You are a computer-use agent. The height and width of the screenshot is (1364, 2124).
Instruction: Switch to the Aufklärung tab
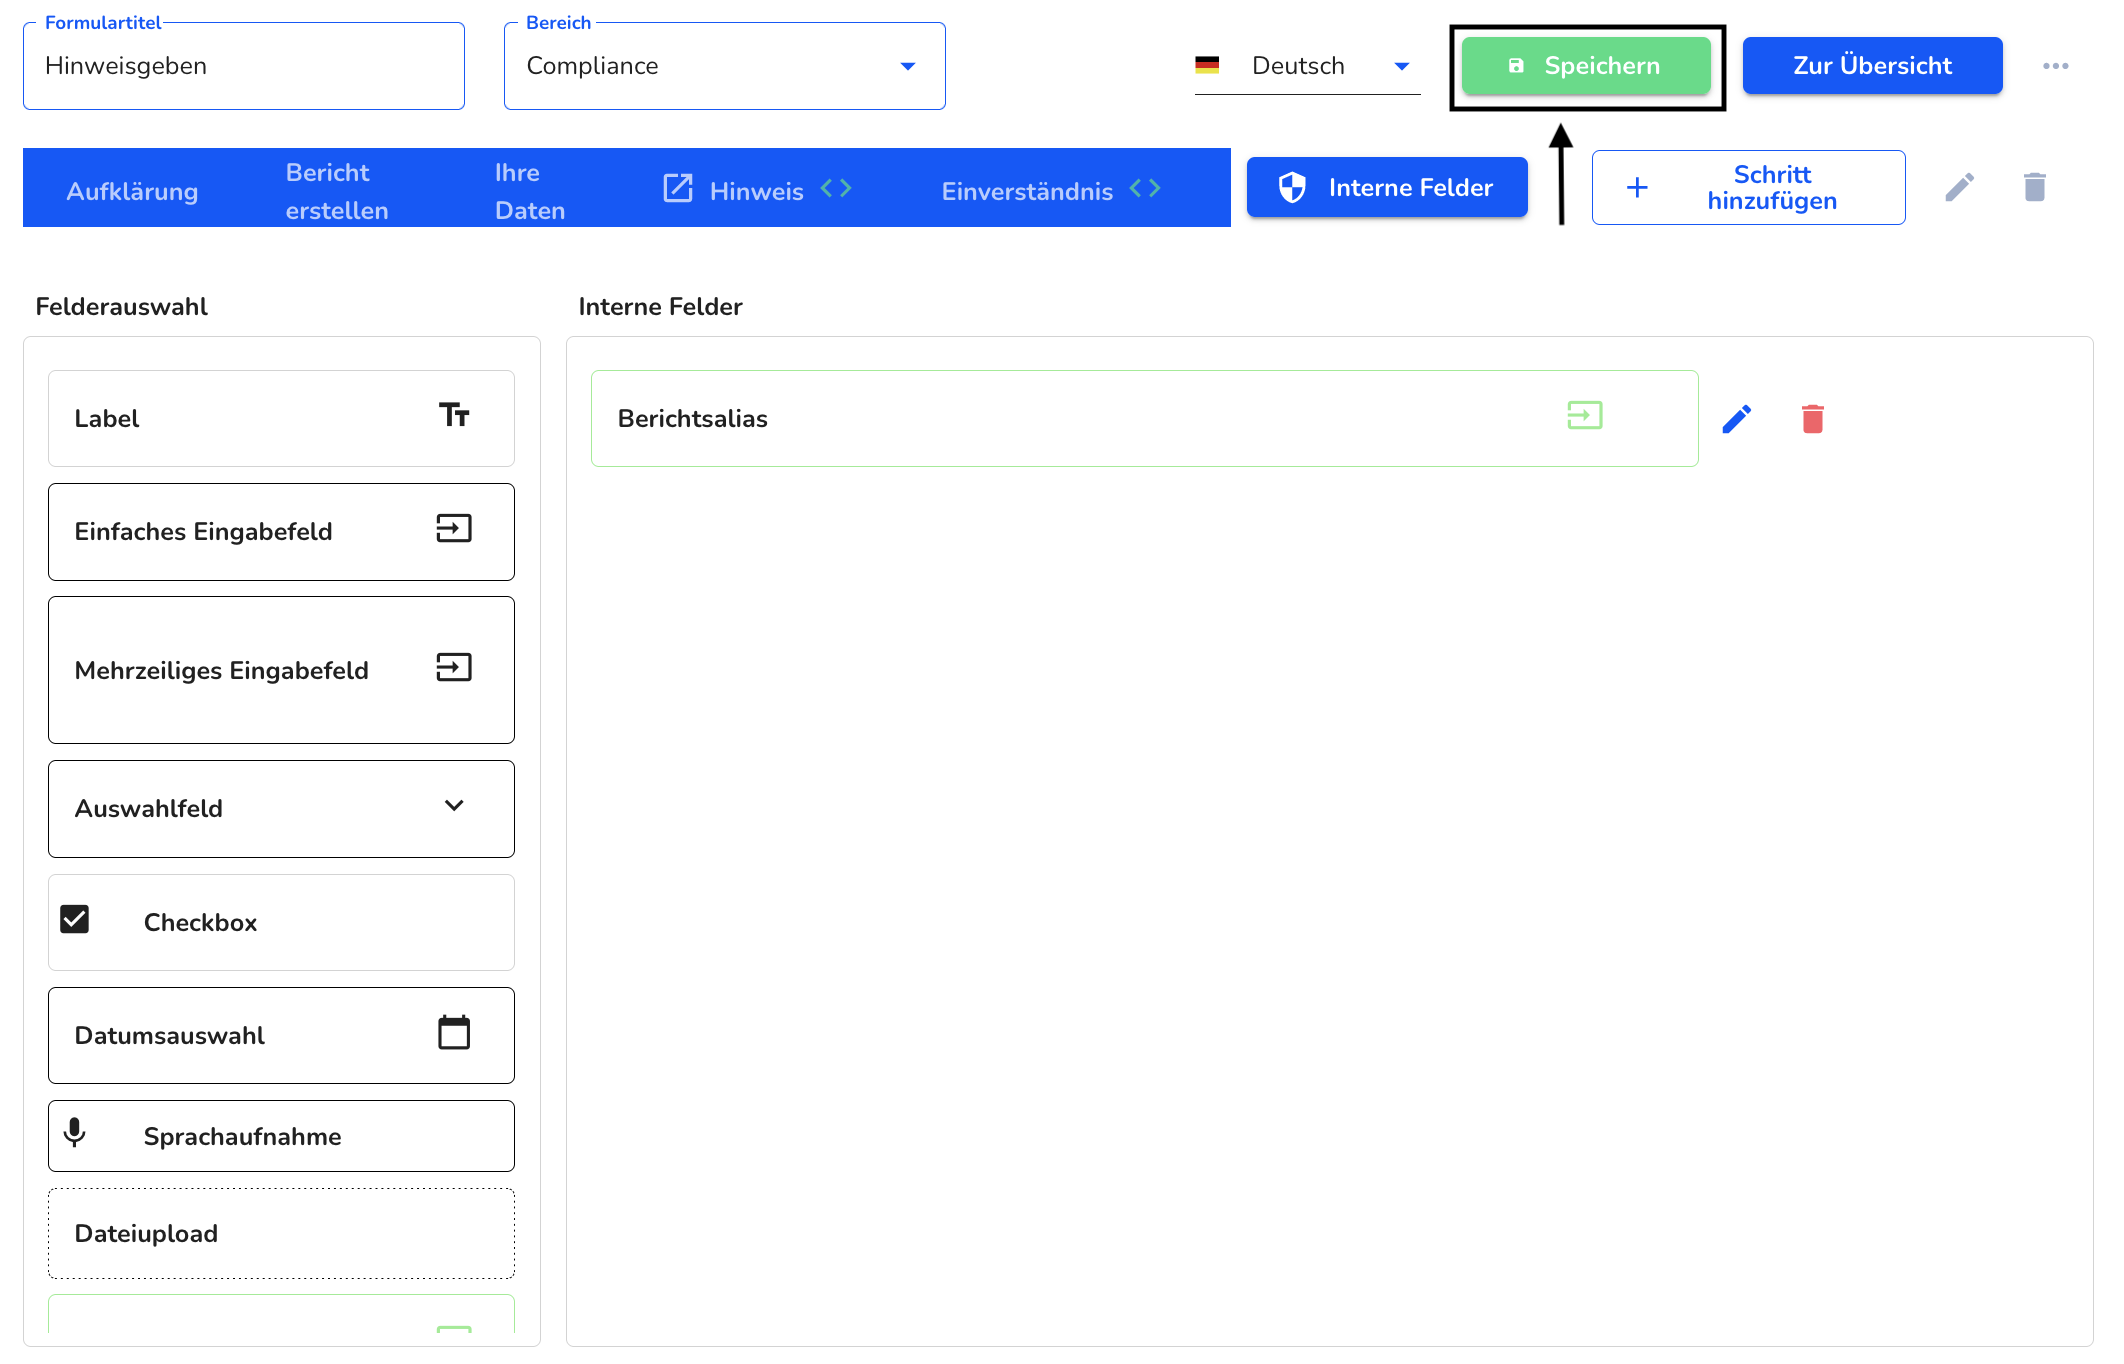(x=132, y=190)
